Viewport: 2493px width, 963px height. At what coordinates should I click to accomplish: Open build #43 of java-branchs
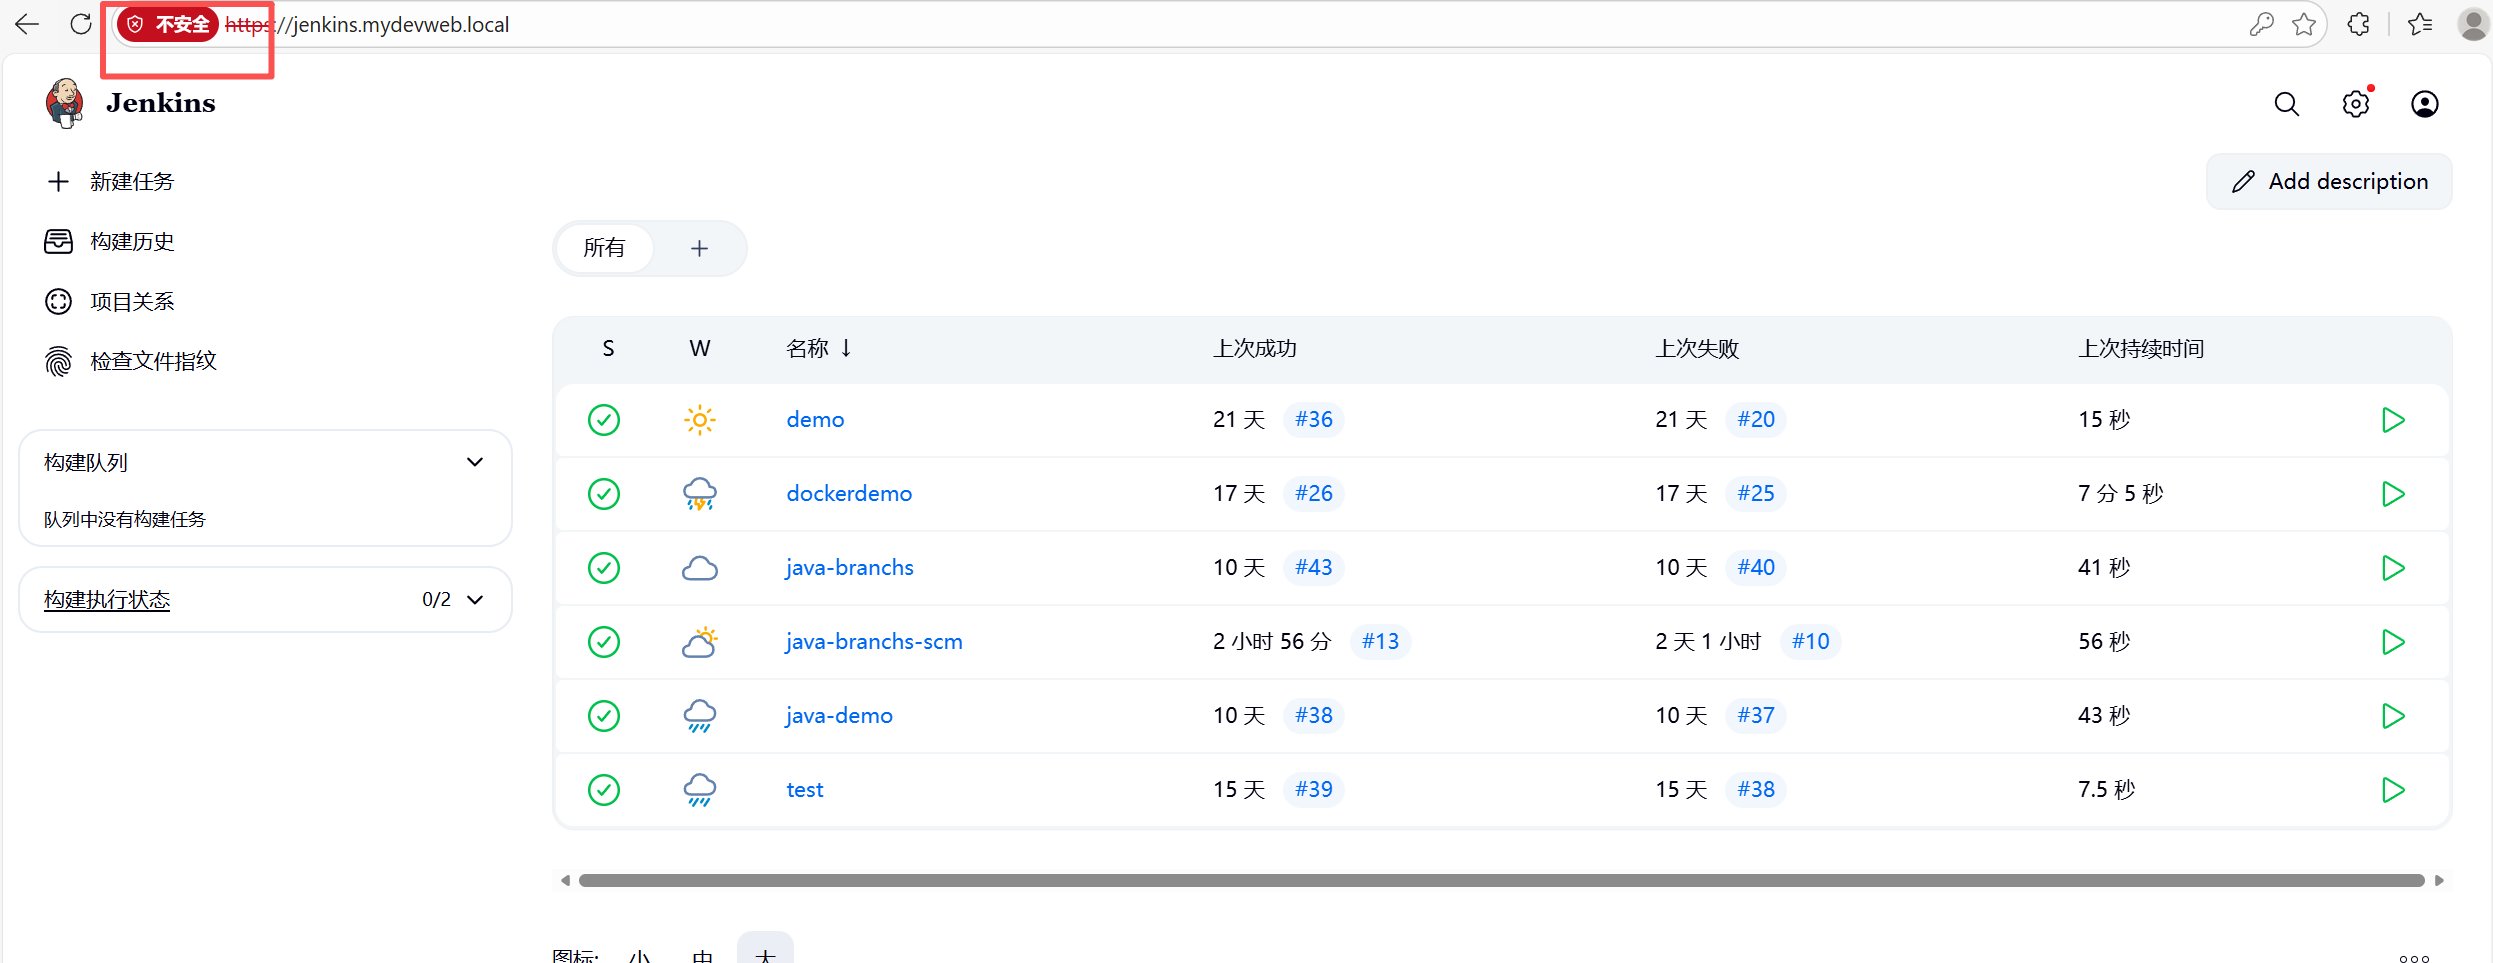click(x=1313, y=568)
